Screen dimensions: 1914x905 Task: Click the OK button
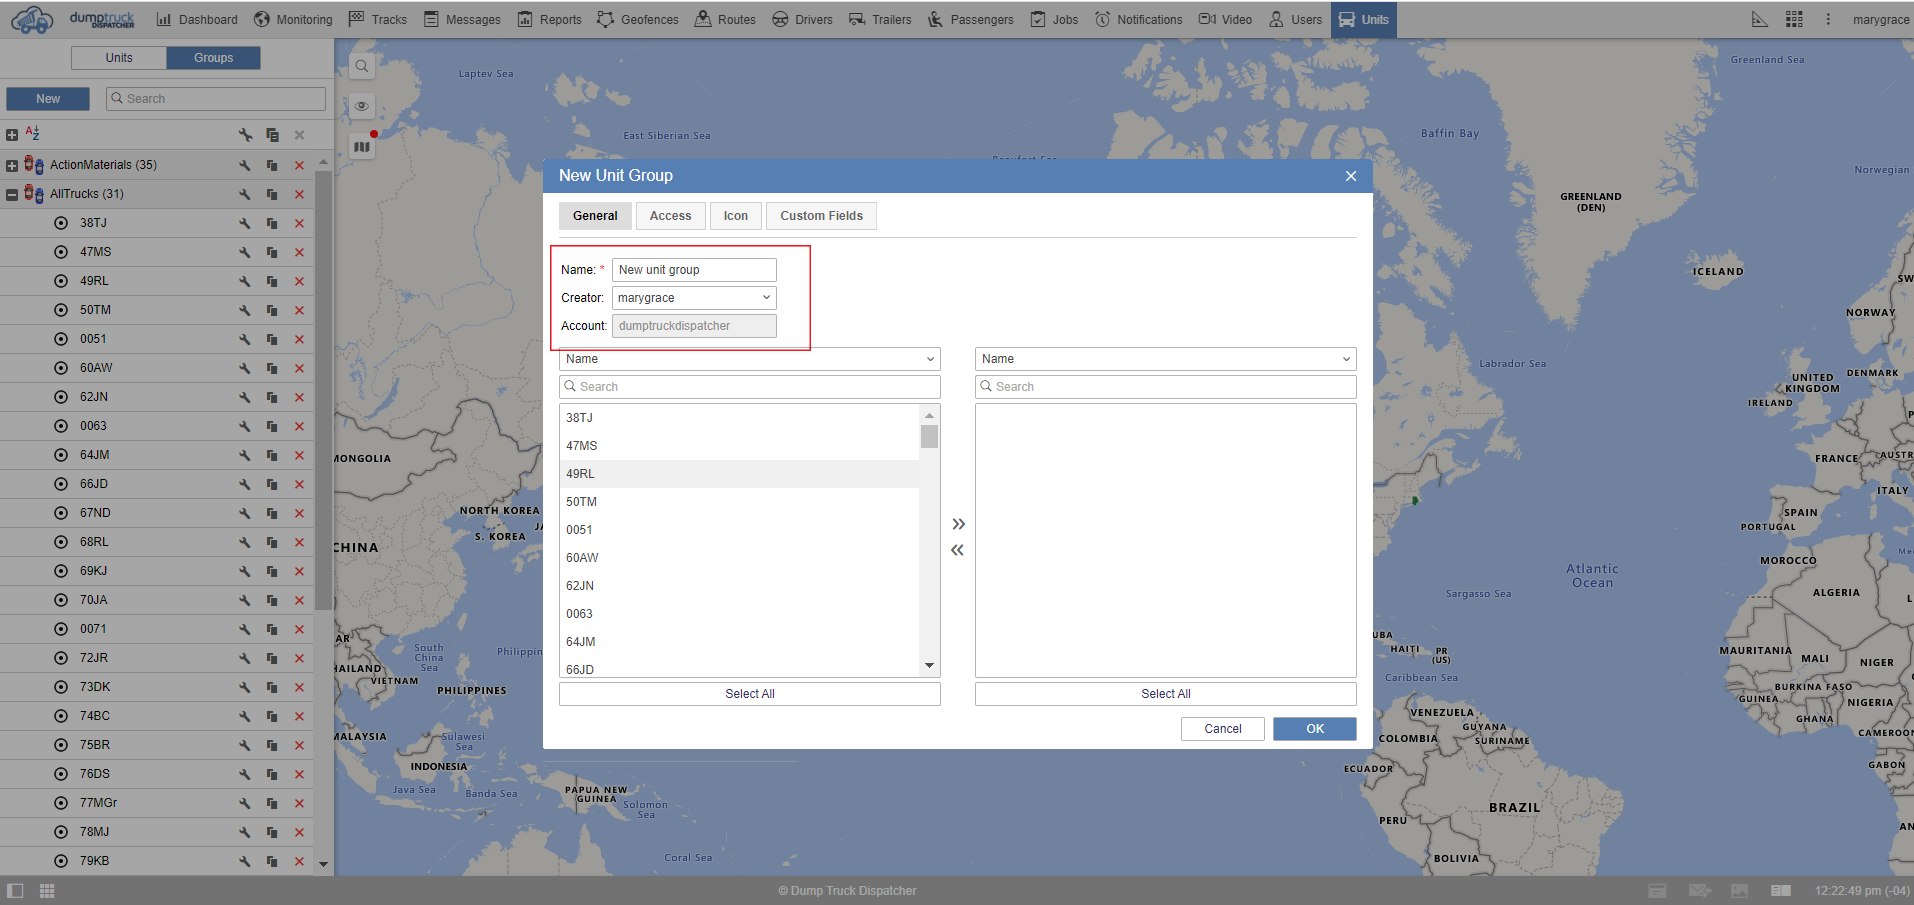pos(1314,729)
